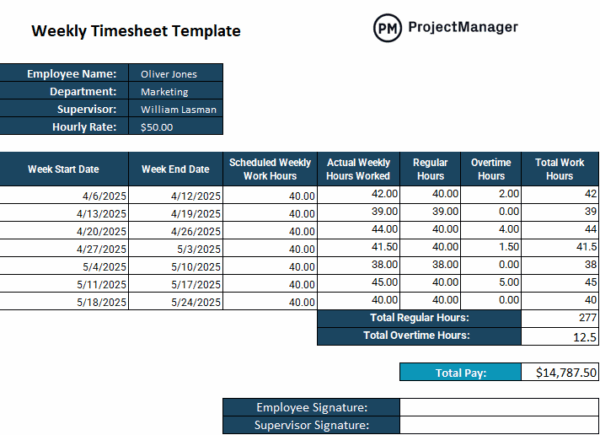Screen dimensions: 600x435
Task: Select the Employee Name value Oliver Jones
Action: click(176, 74)
